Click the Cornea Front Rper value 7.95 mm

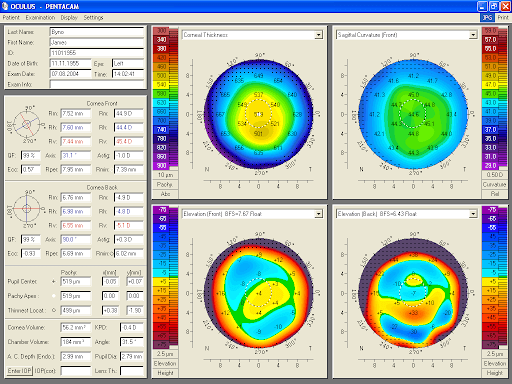[x=76, y=170]
